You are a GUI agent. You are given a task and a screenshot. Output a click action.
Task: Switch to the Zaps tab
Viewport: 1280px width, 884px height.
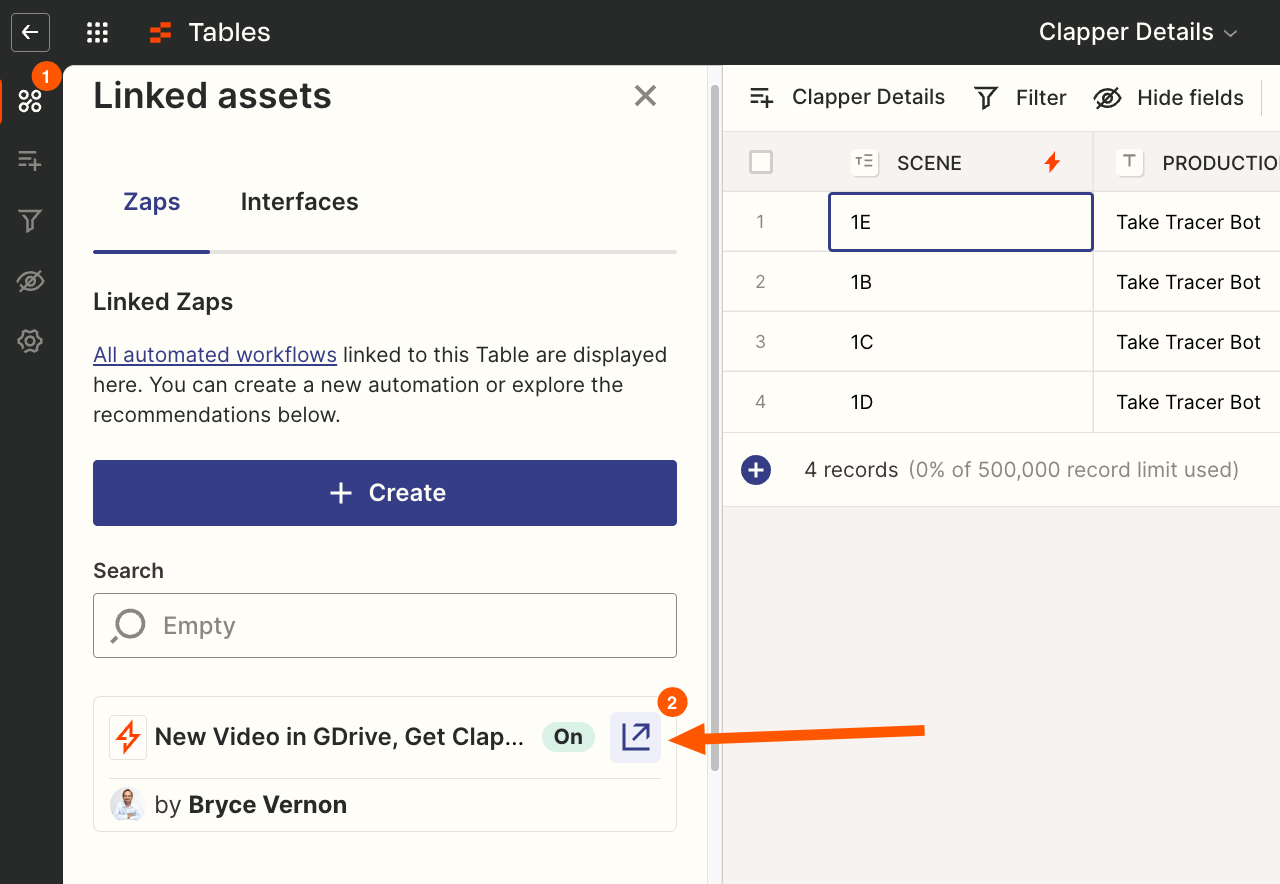(152, 202)
